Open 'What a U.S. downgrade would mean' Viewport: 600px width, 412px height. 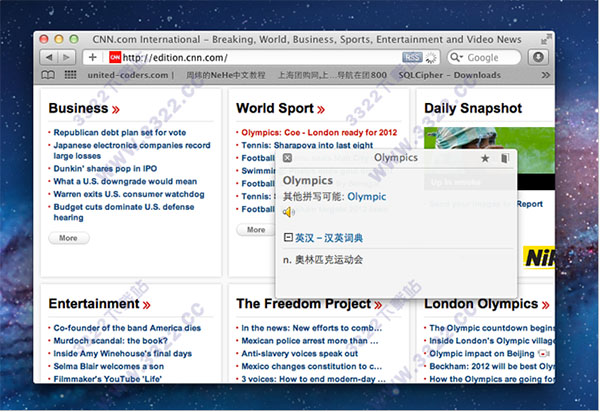coord(125,181)
